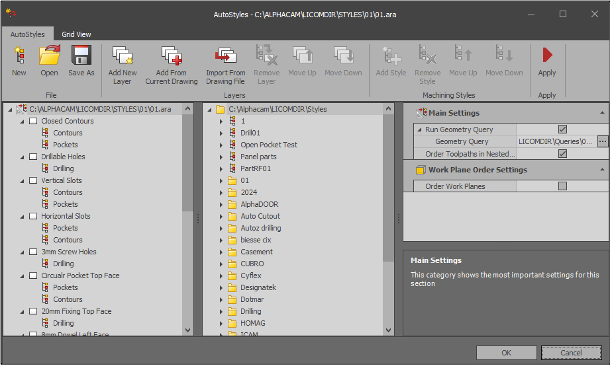Toggle the 3mm Screw Holes checkbox
Screen dimensions: 610x365
point(33,251)
